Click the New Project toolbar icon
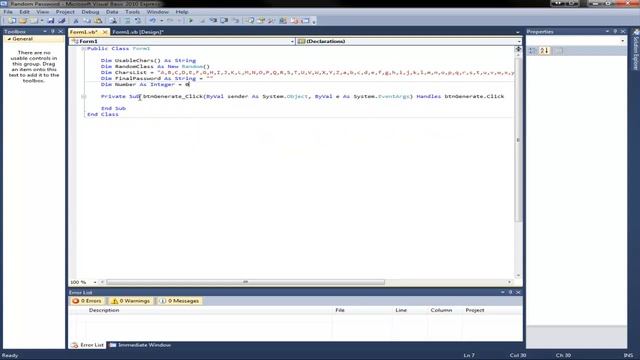640x360 pixels. click(x=11, y=20)
